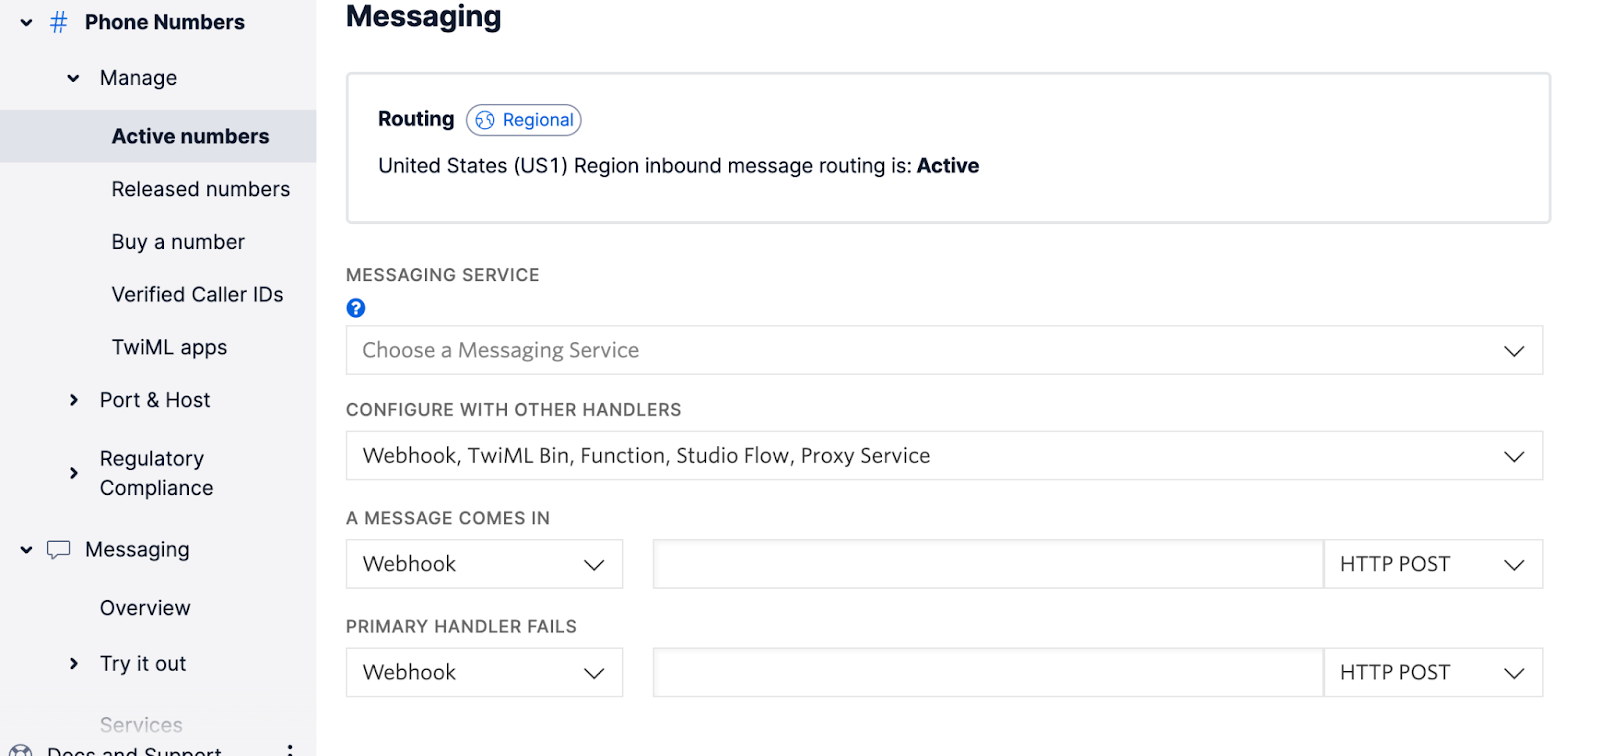The image size is (1600, 756).
Task: Click Messaging in the sidebar
Action: coord(138,550)
